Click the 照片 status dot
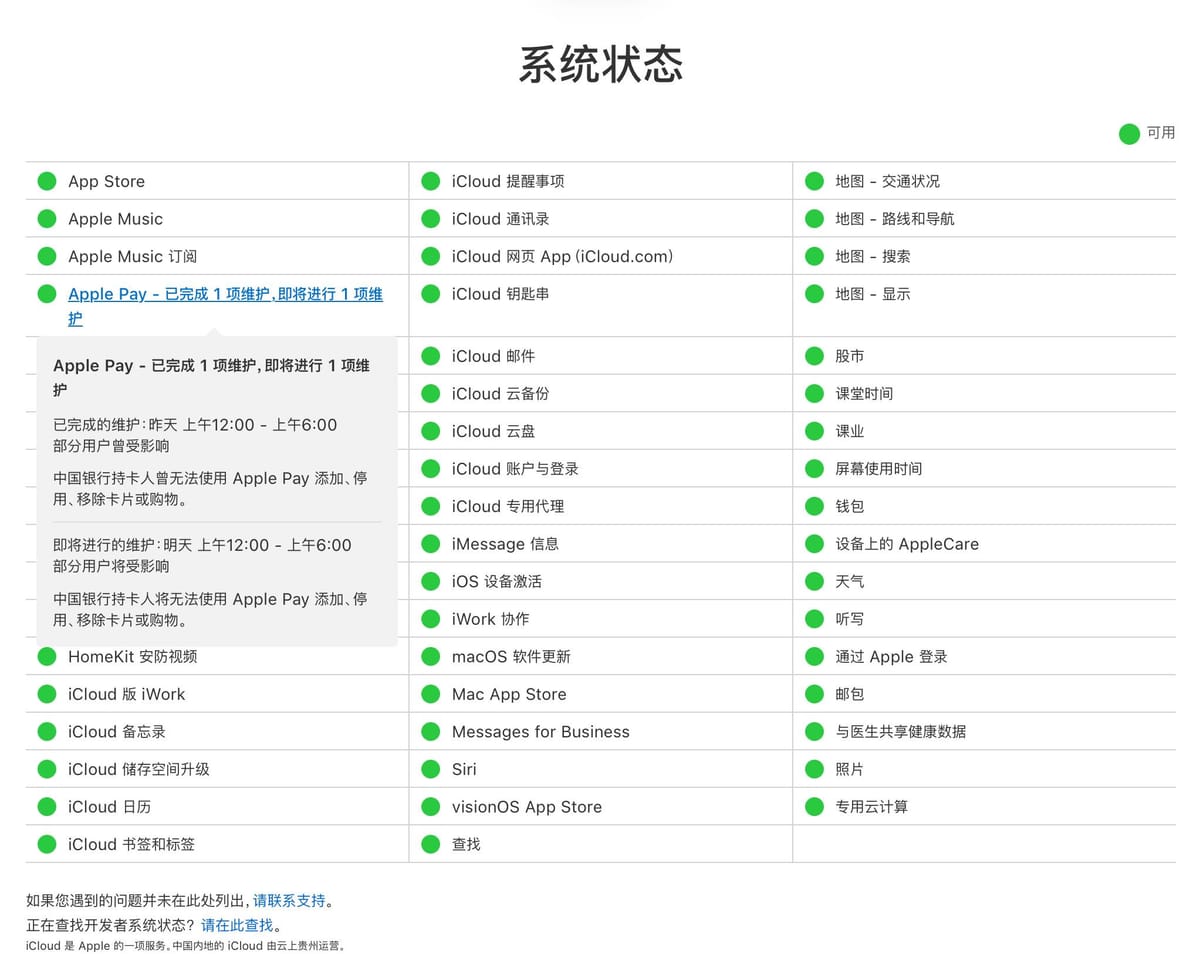Image resolution: width=1200 pixels, height=969 pixels. 813,769
